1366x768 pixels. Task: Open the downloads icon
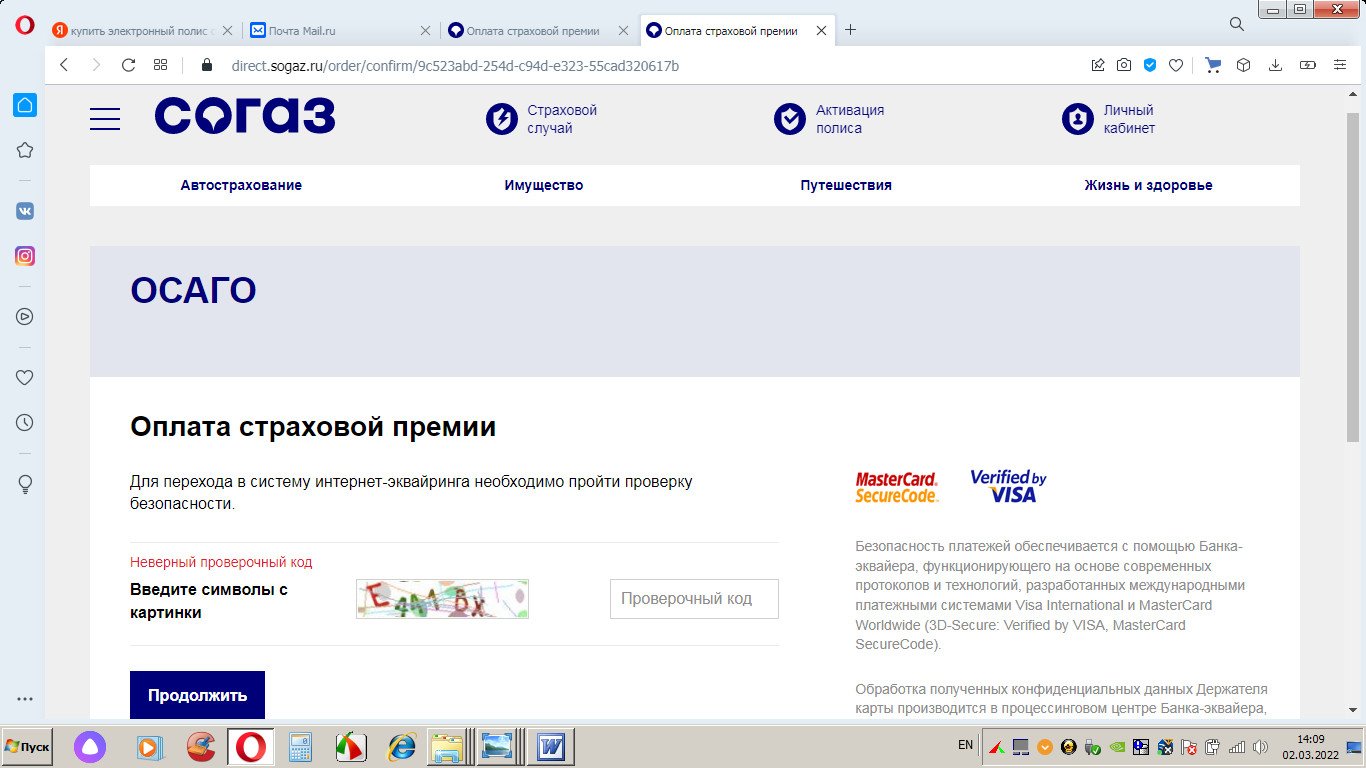point(1275,65)
